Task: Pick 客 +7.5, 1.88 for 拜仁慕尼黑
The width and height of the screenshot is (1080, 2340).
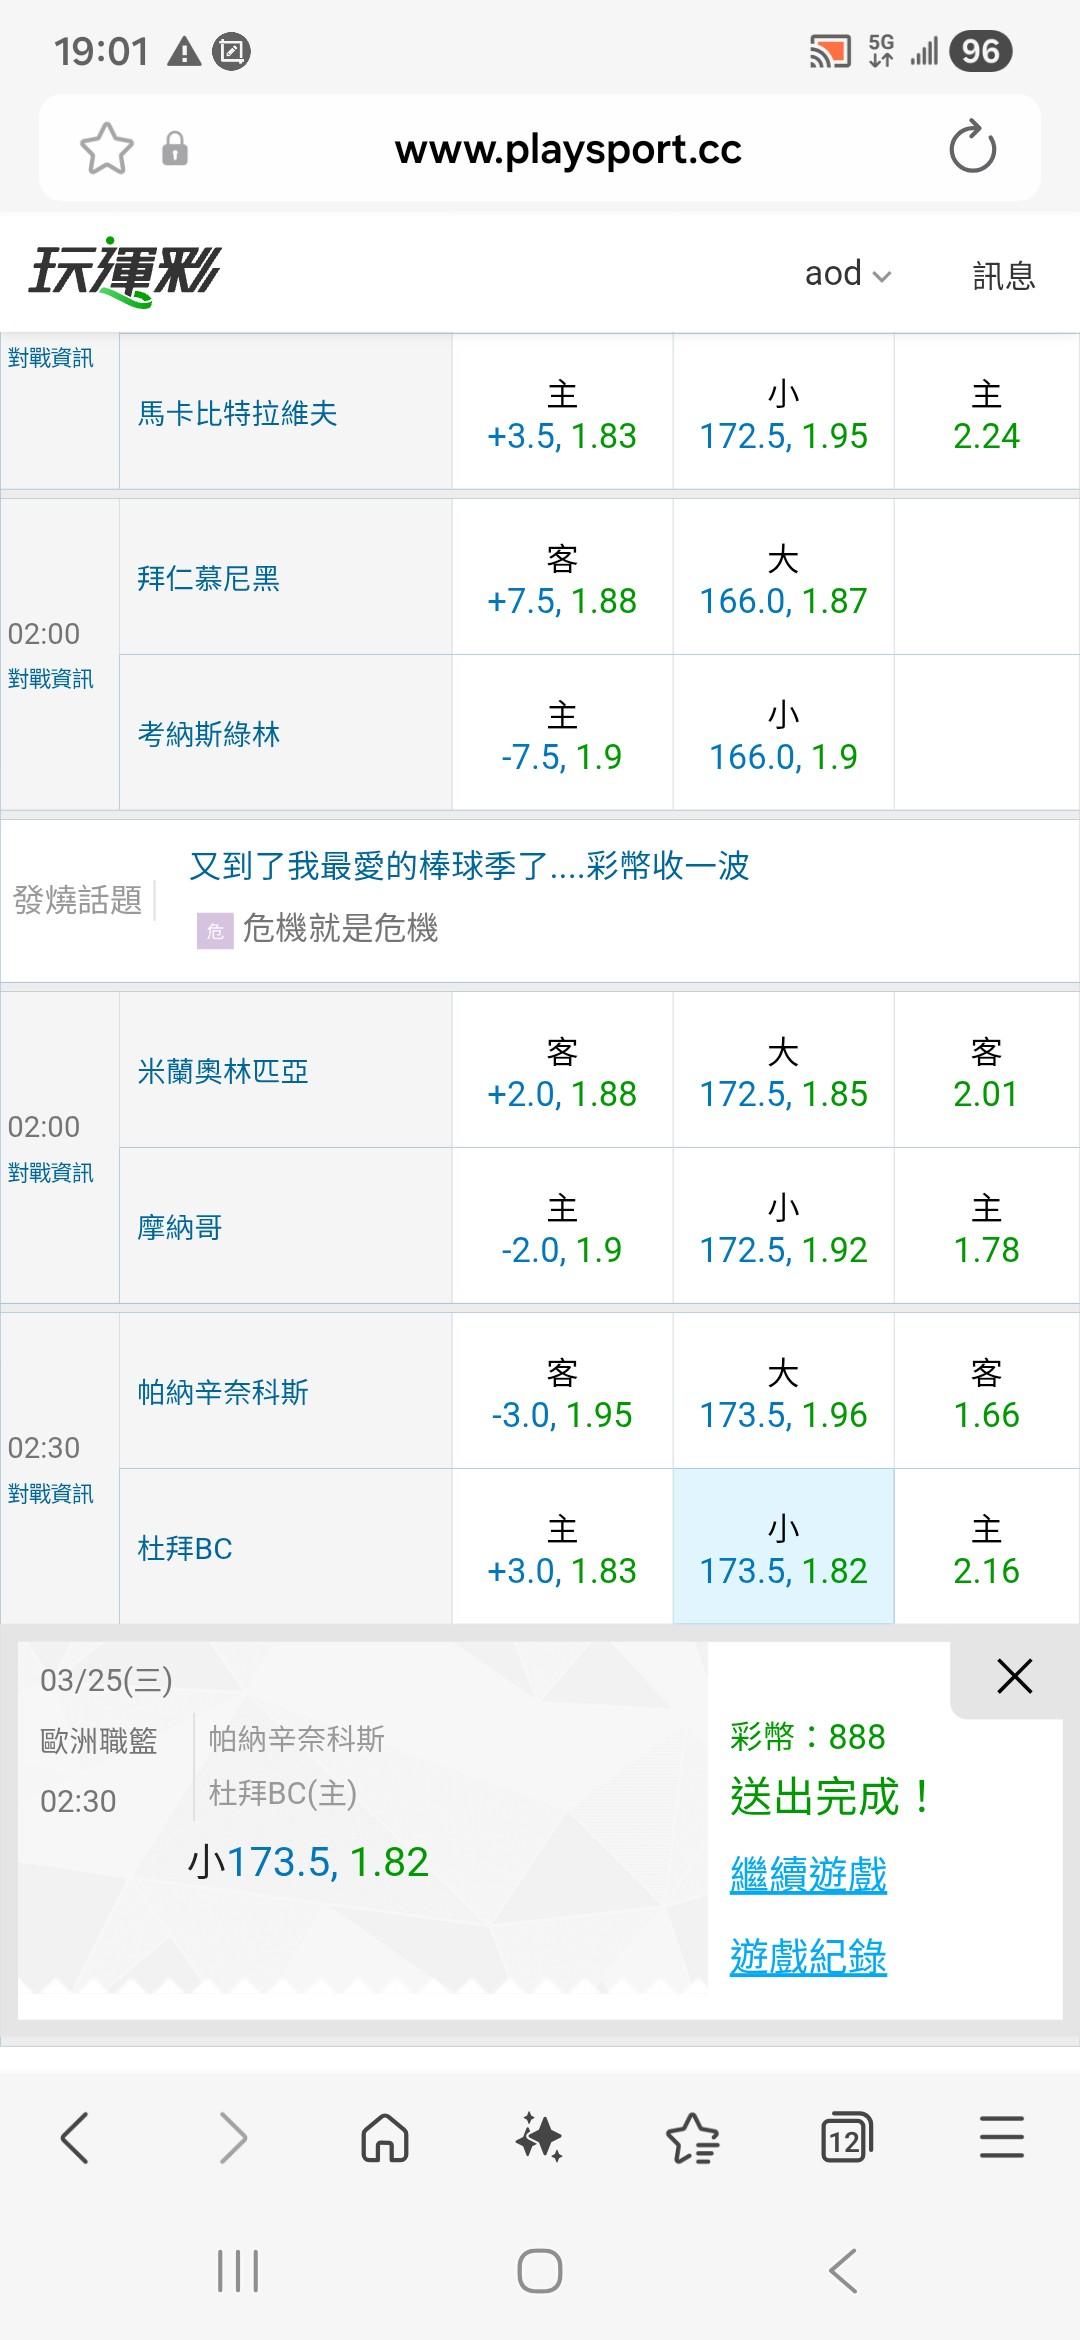Action: [x=562, y=578]
